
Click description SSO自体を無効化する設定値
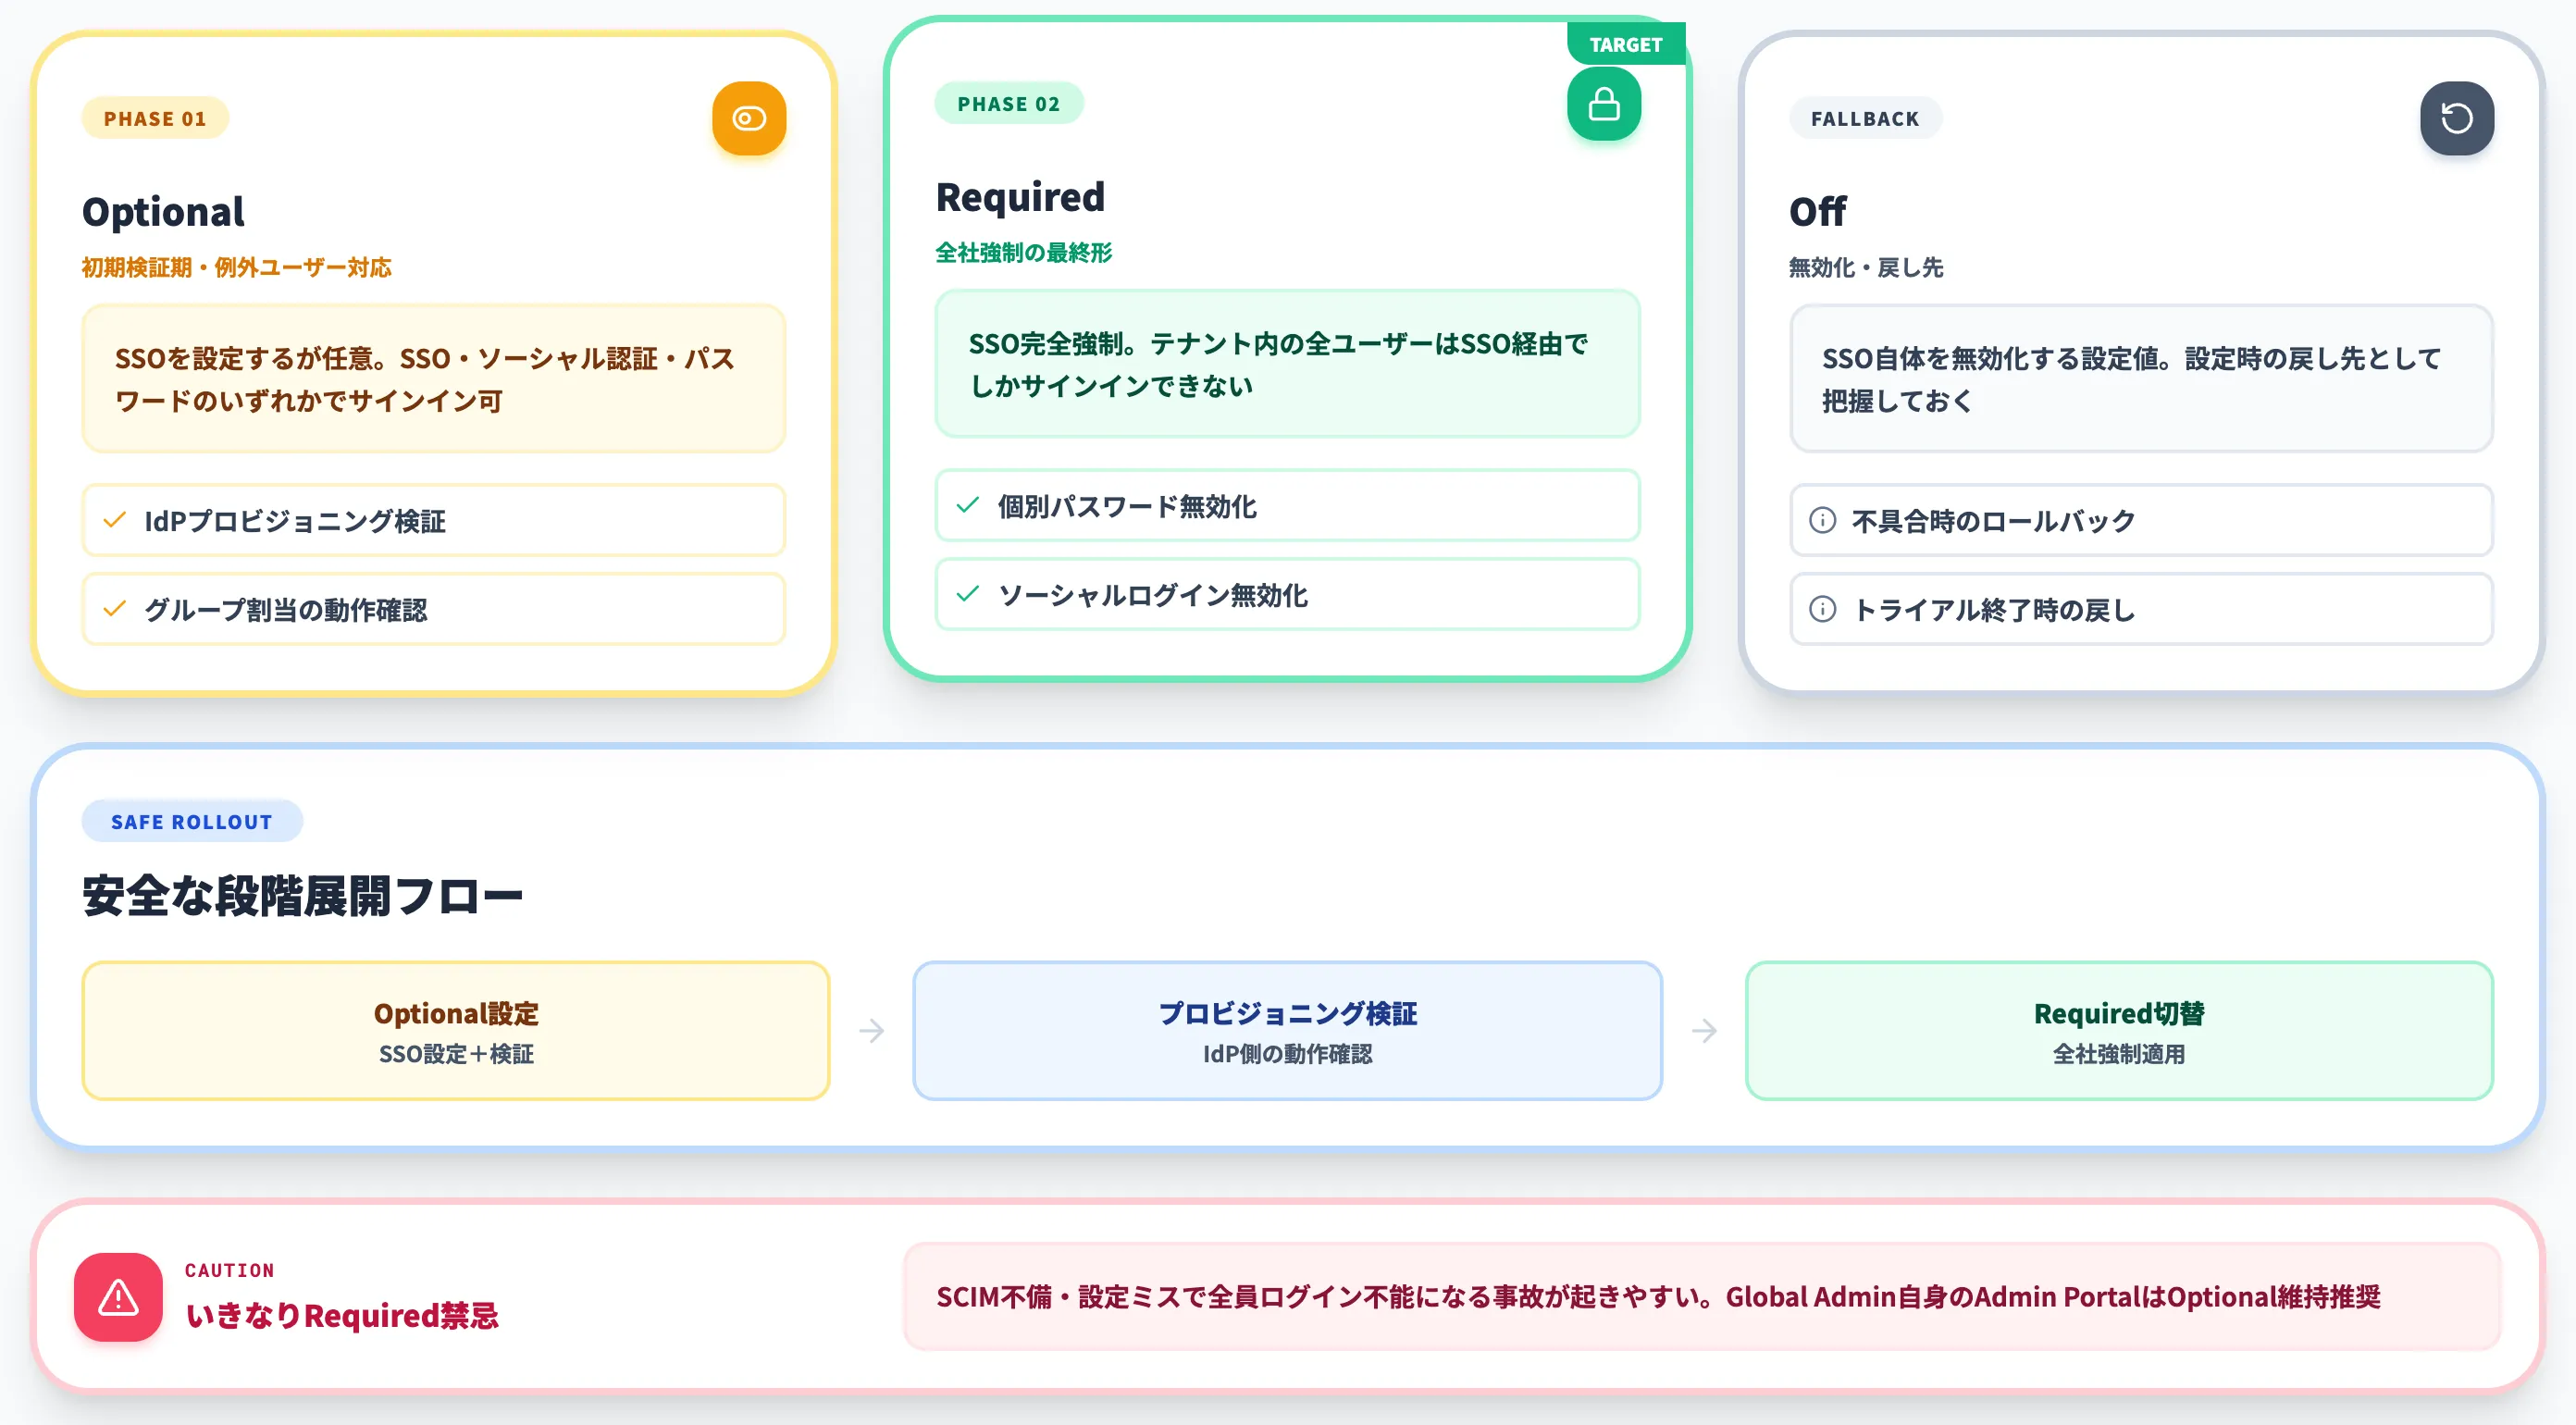[x=2141, y=379]
